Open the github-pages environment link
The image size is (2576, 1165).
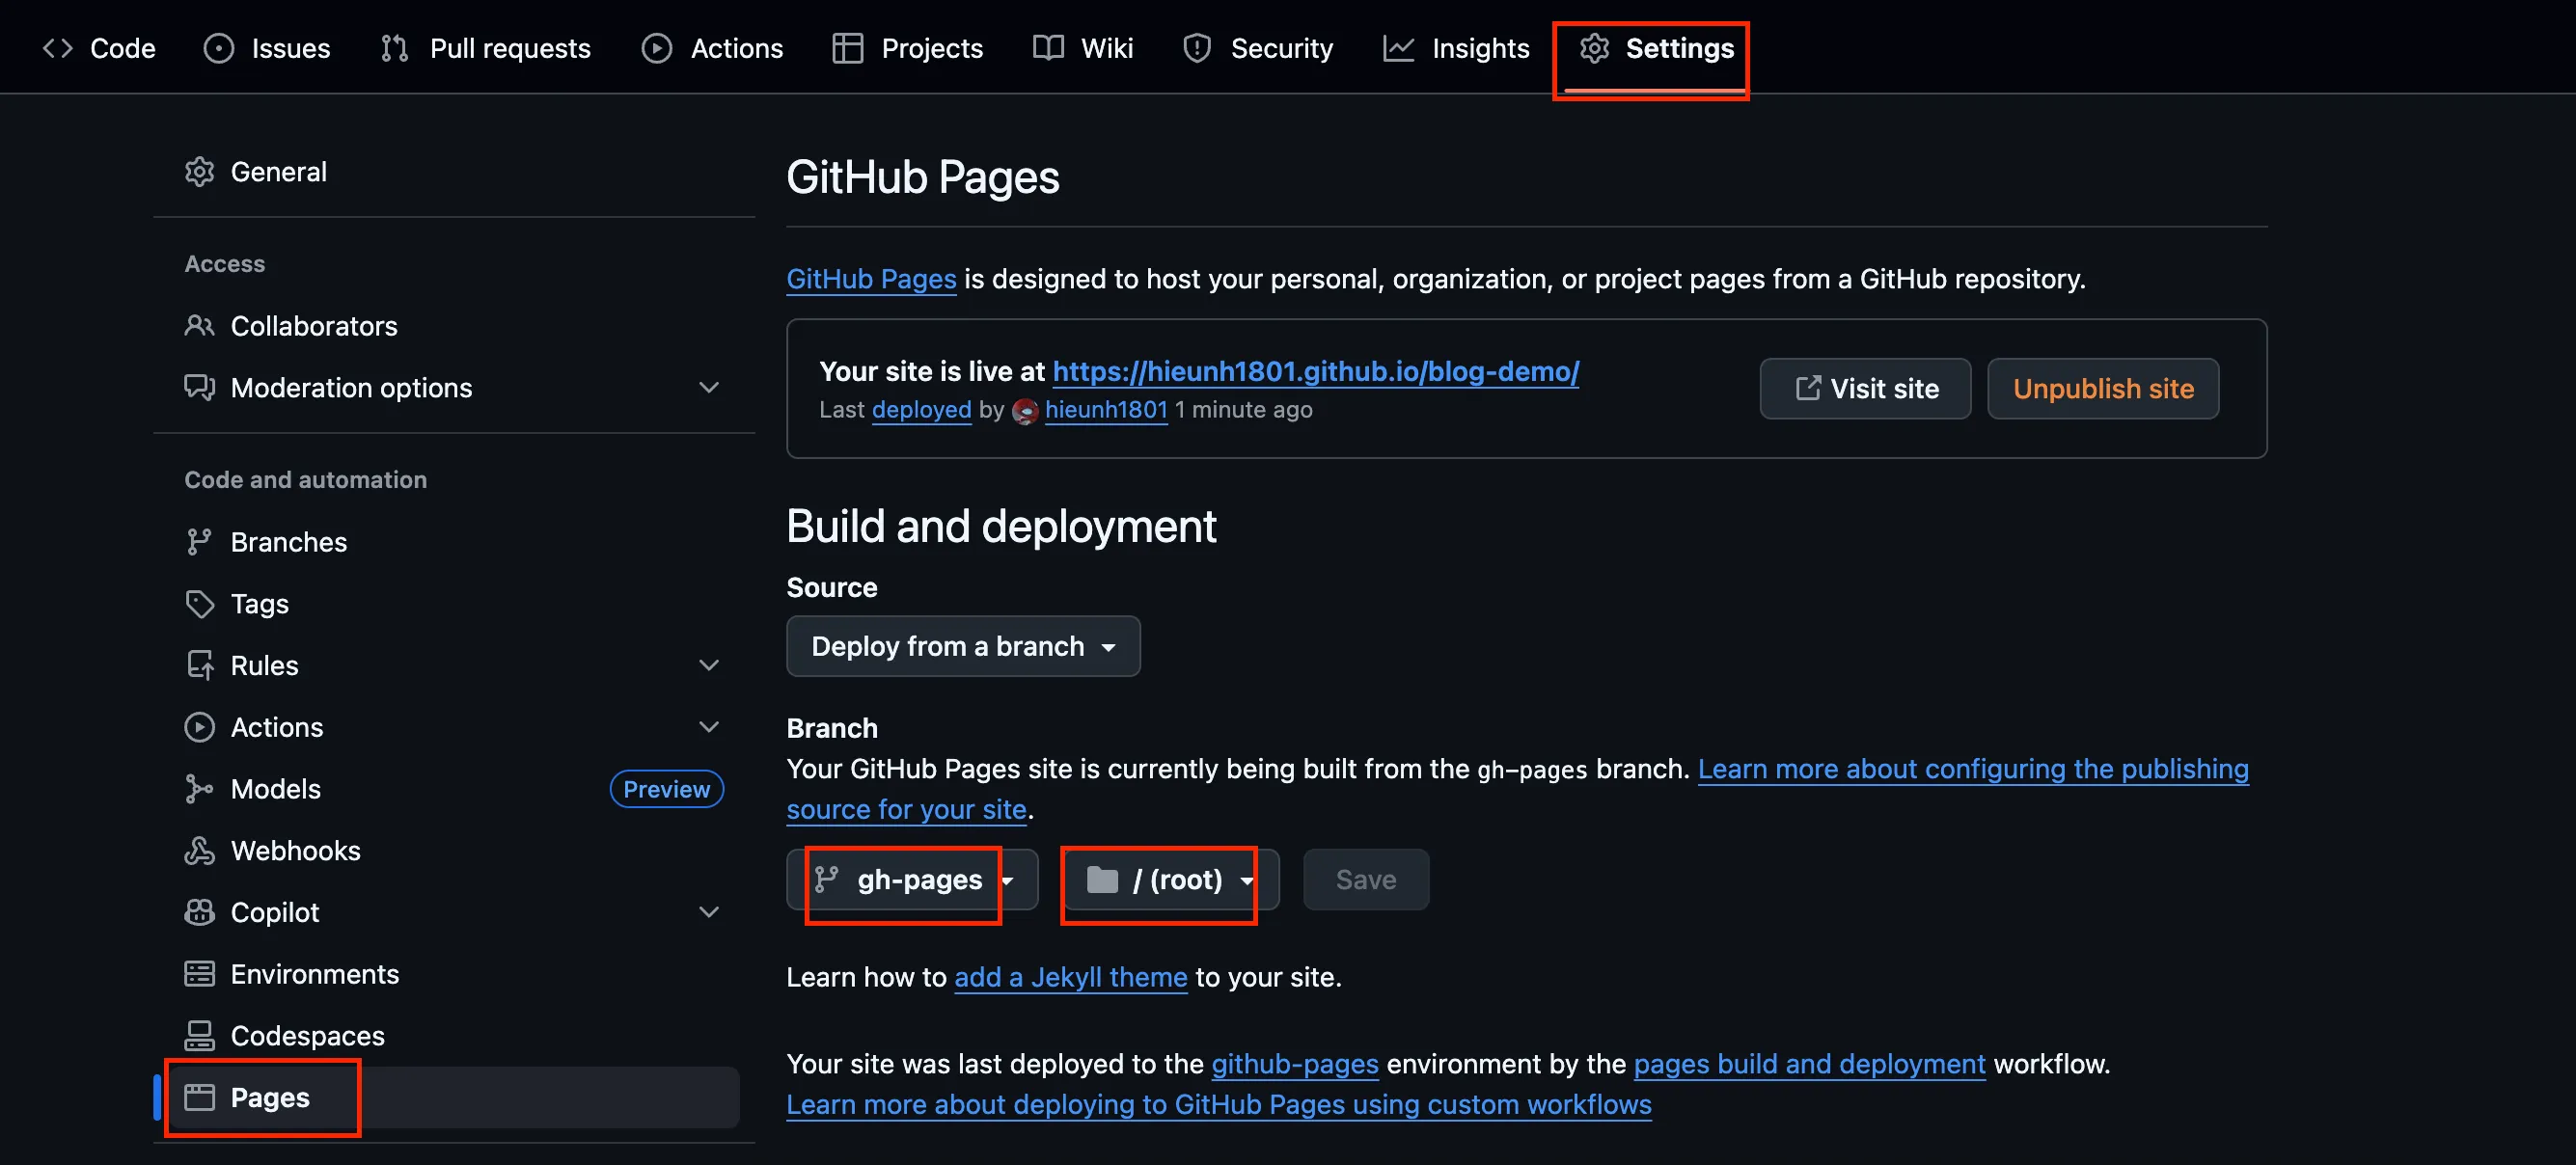click(1294, 1064)
